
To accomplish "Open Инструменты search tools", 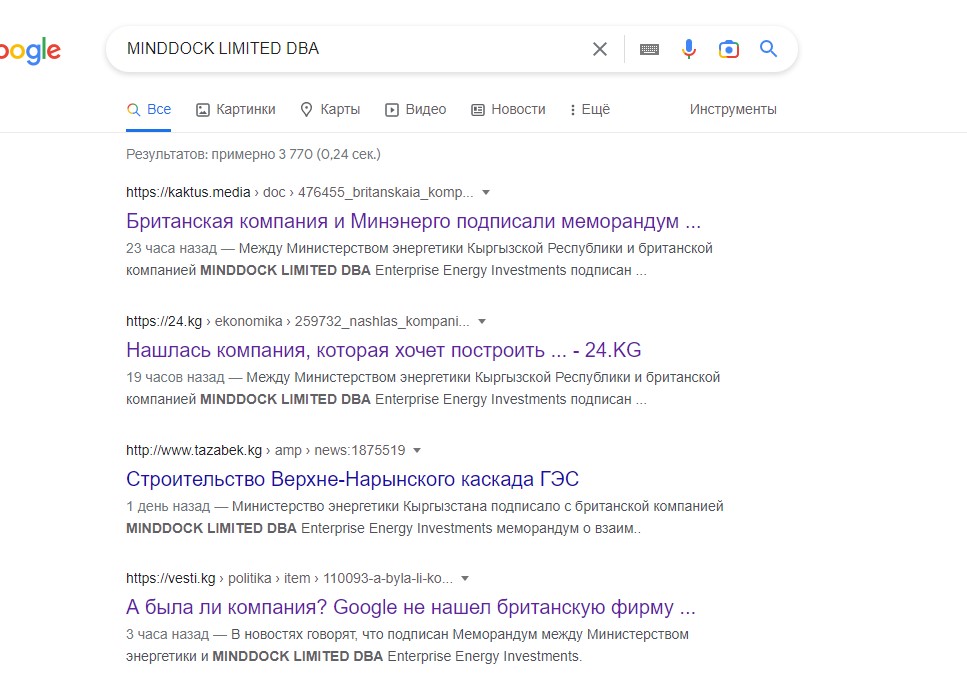I will coord(733,109).
